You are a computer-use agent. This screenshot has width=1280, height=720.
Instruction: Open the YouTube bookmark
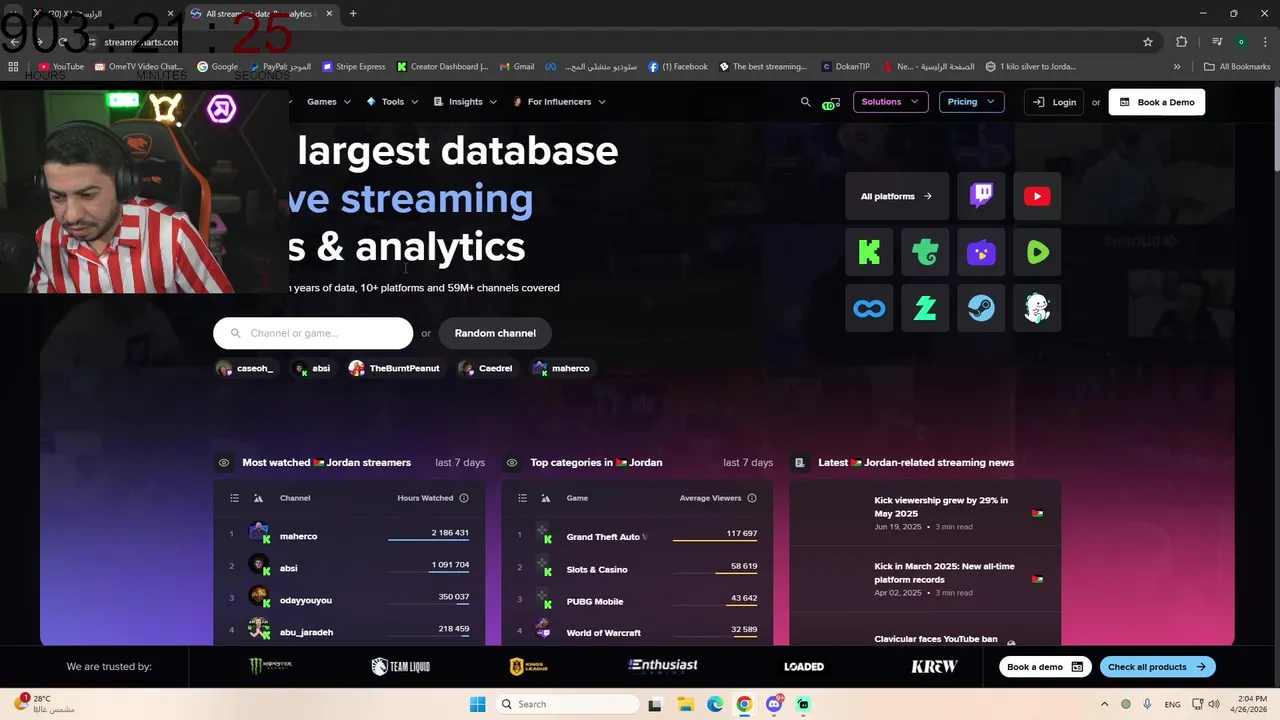[61, 67]
